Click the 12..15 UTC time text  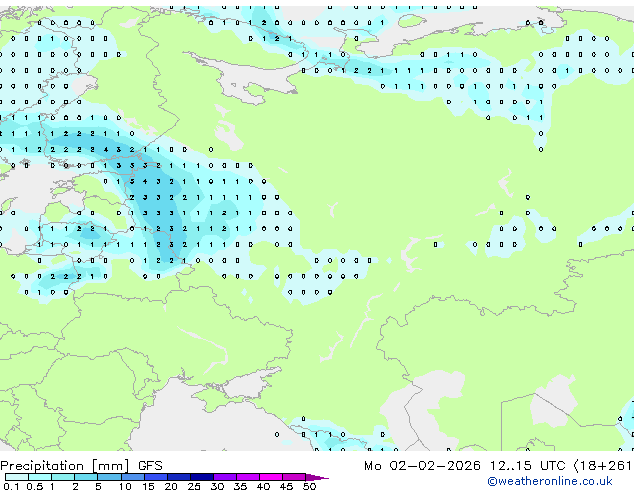[x=527, y=466]
